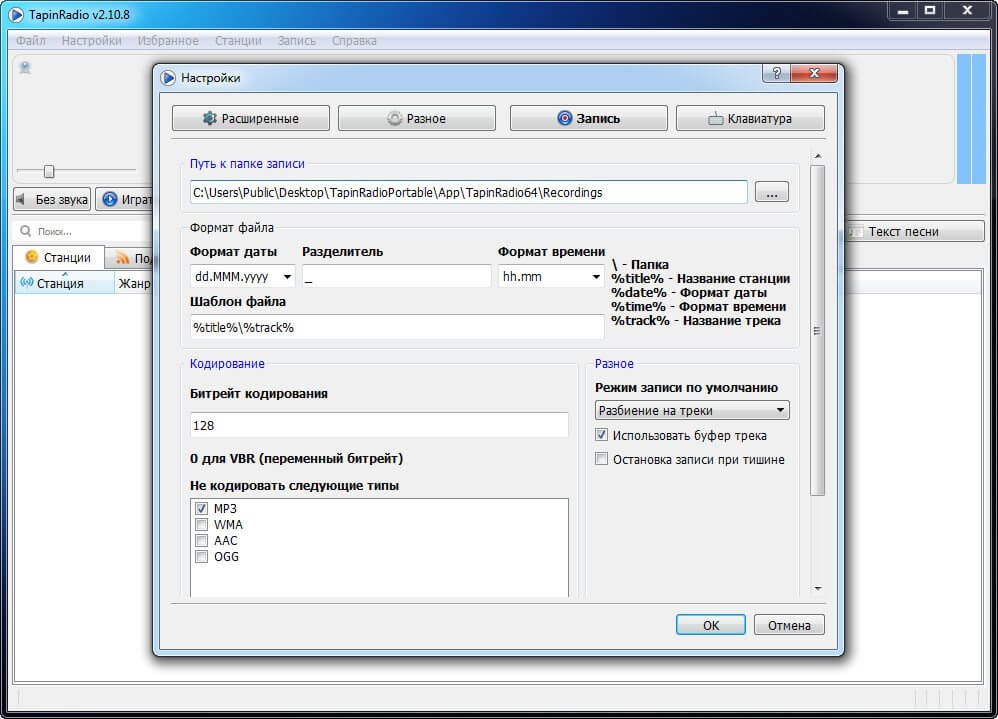Click the orange RSS feed tab icon
Image resolution: width=998 pixels, height=719 pixels.
[x=123, y=258]
